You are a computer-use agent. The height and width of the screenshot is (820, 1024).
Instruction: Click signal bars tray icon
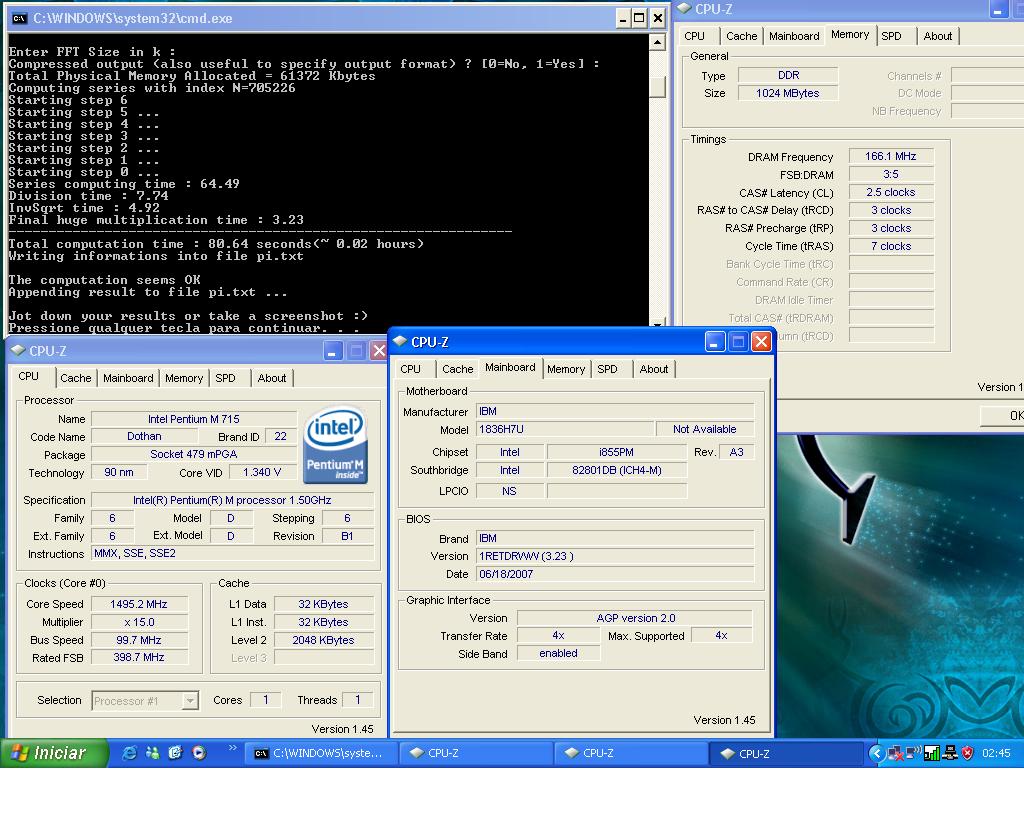pyautogui.click(x=931, y=753)
